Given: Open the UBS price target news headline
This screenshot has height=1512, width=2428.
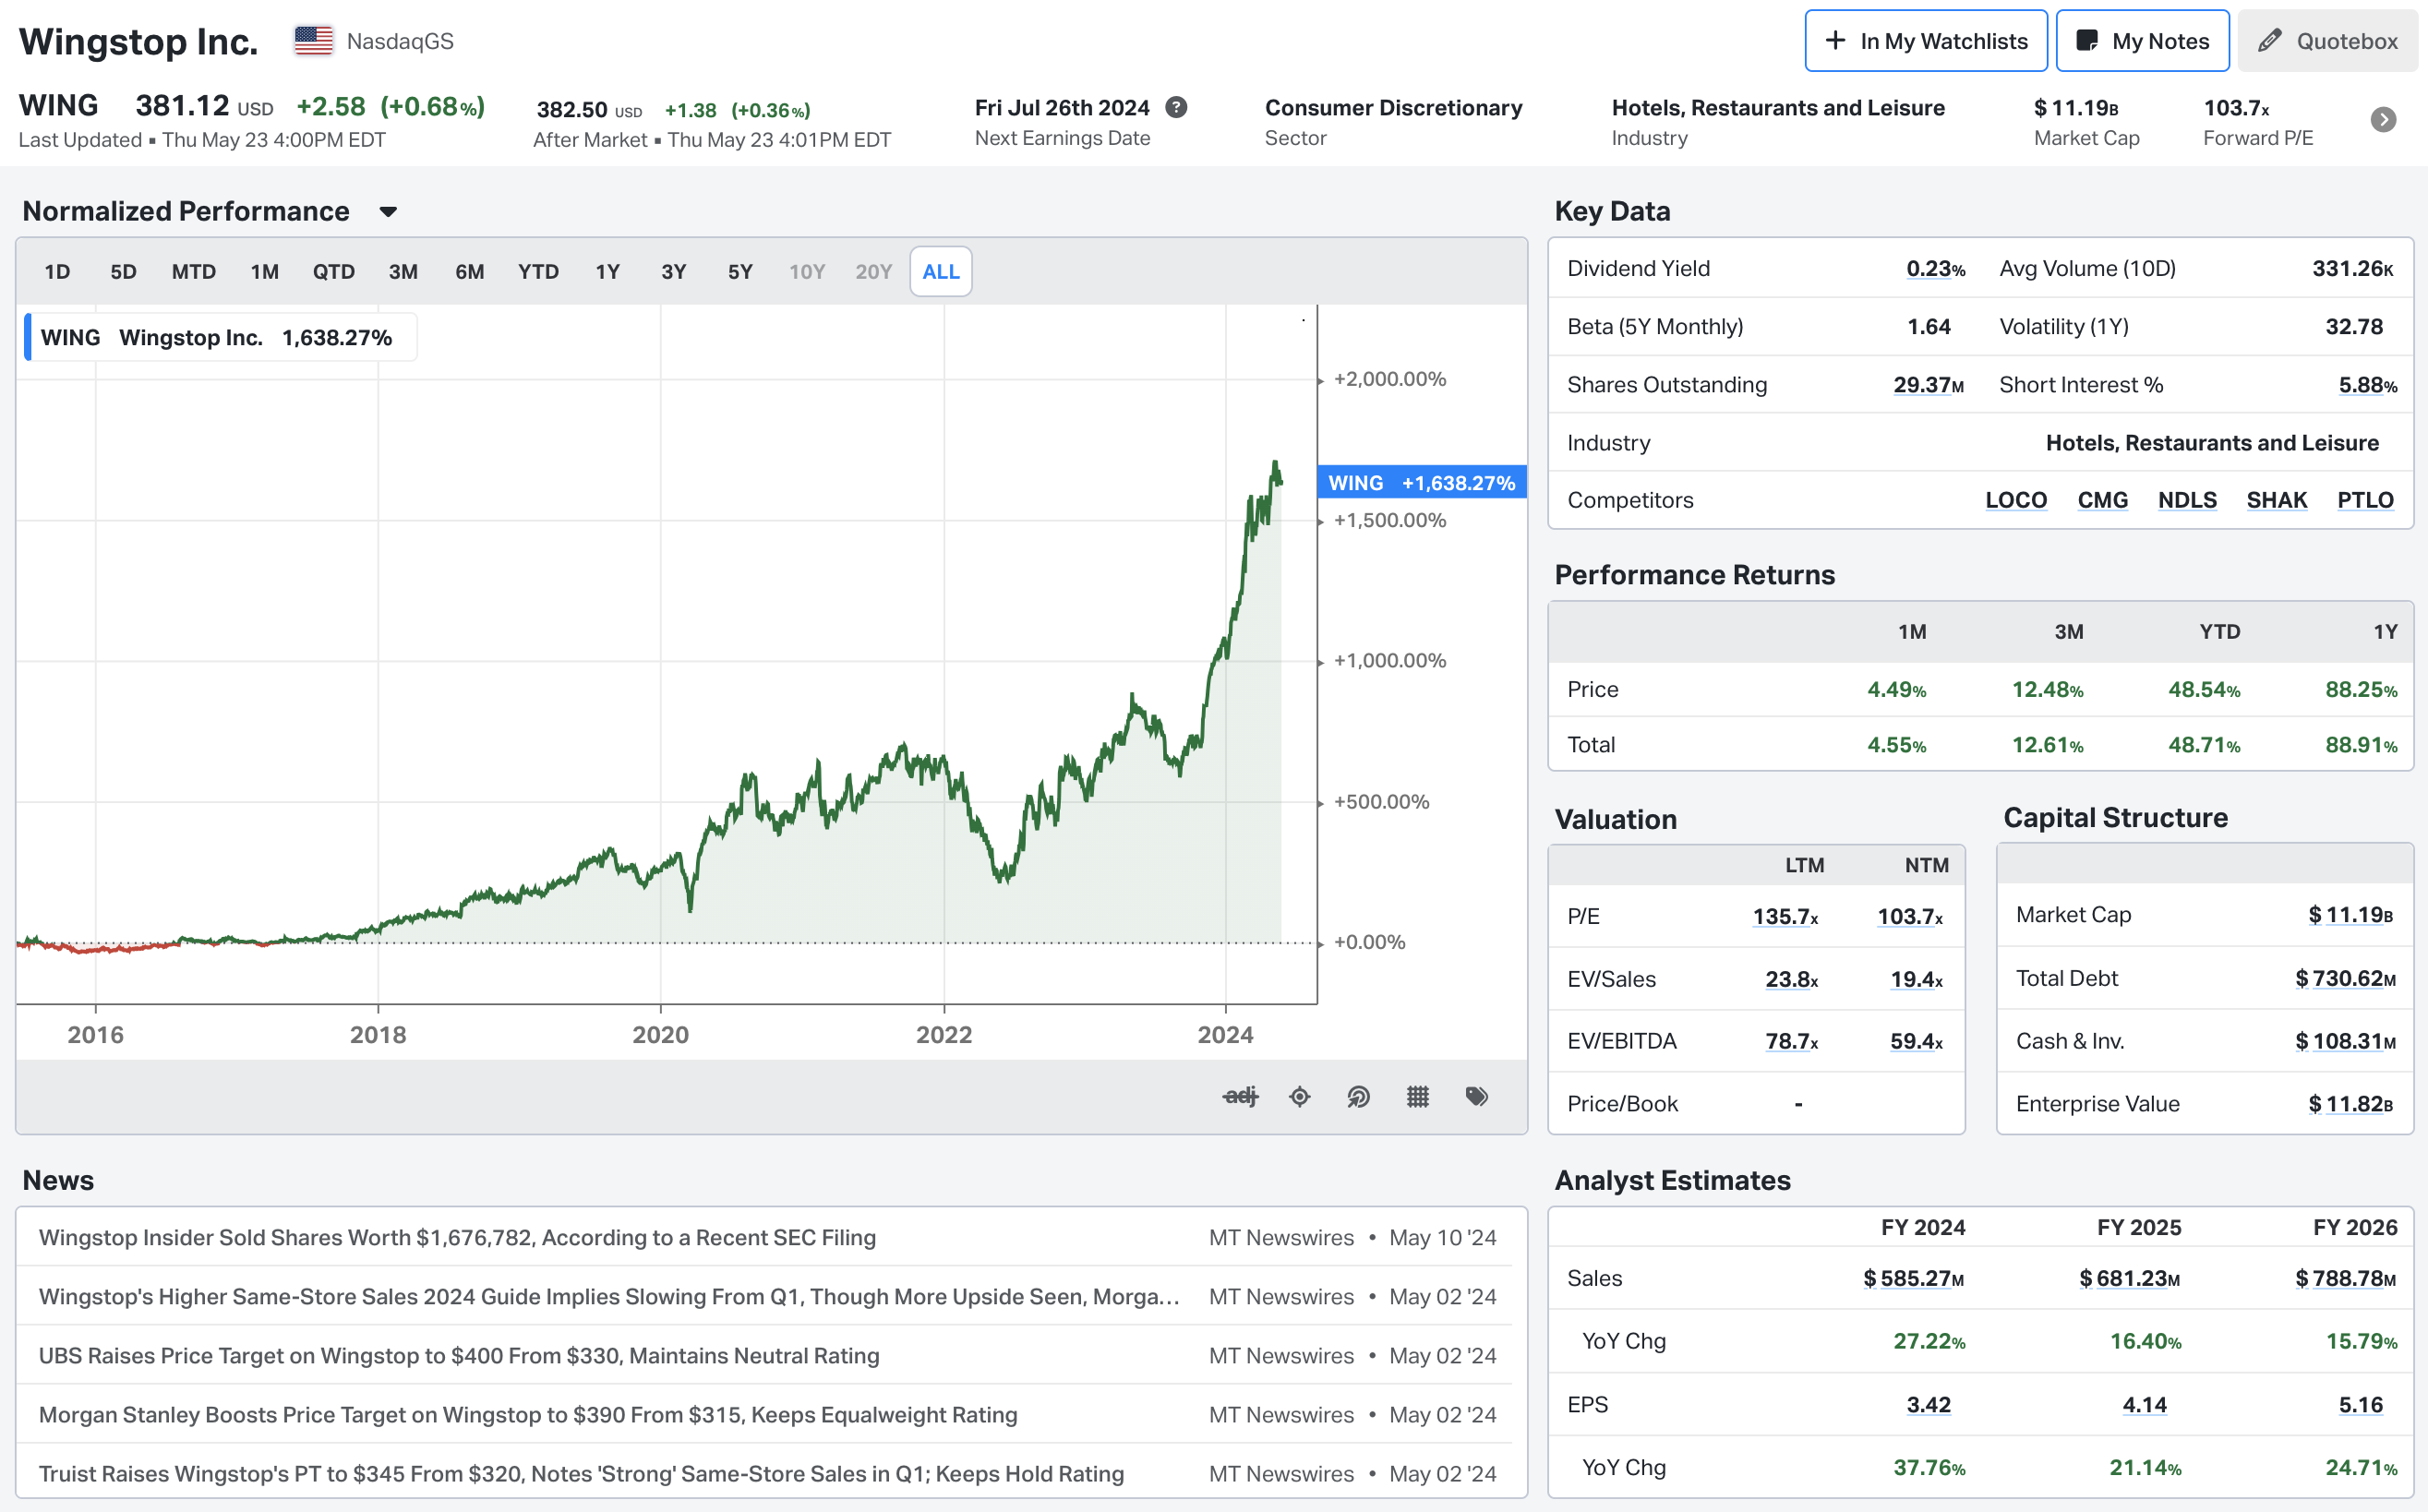Looking at the screenshot, I should tap(459, 1356).
